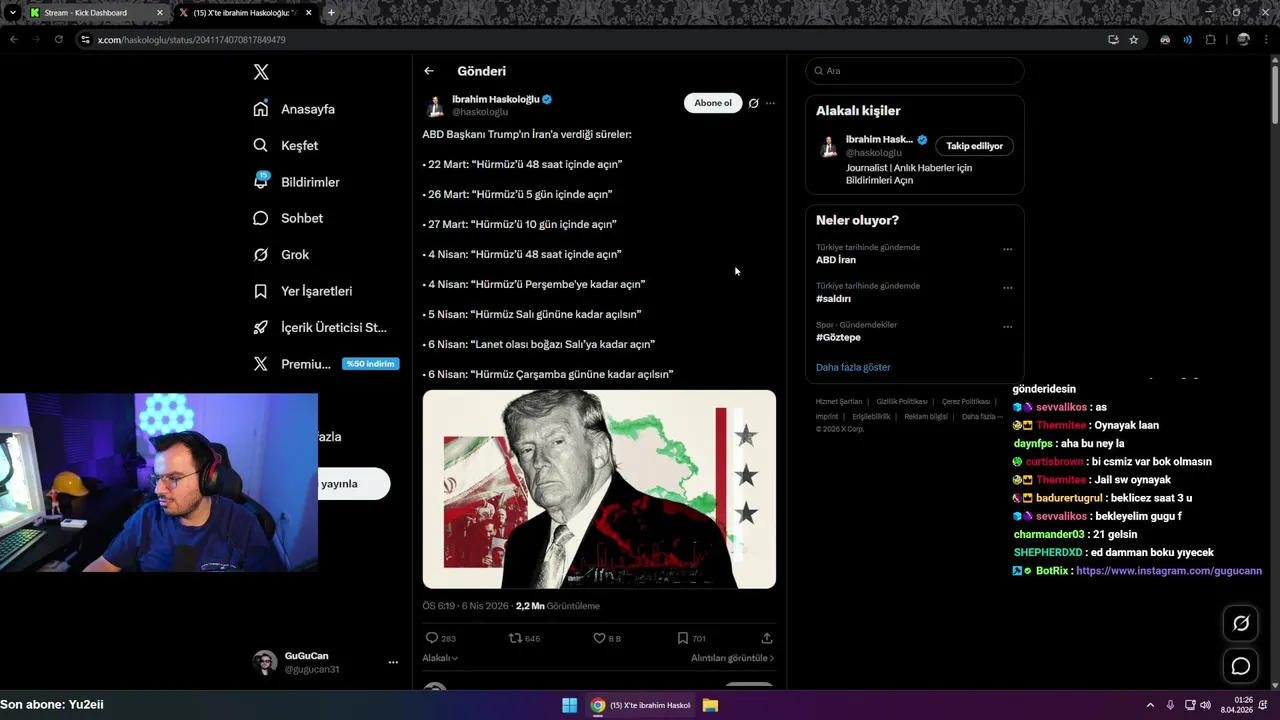Expand the Alakalı sort dropdown
Image resolution: width=1280 pixels, height=720 pixels.
440,658
